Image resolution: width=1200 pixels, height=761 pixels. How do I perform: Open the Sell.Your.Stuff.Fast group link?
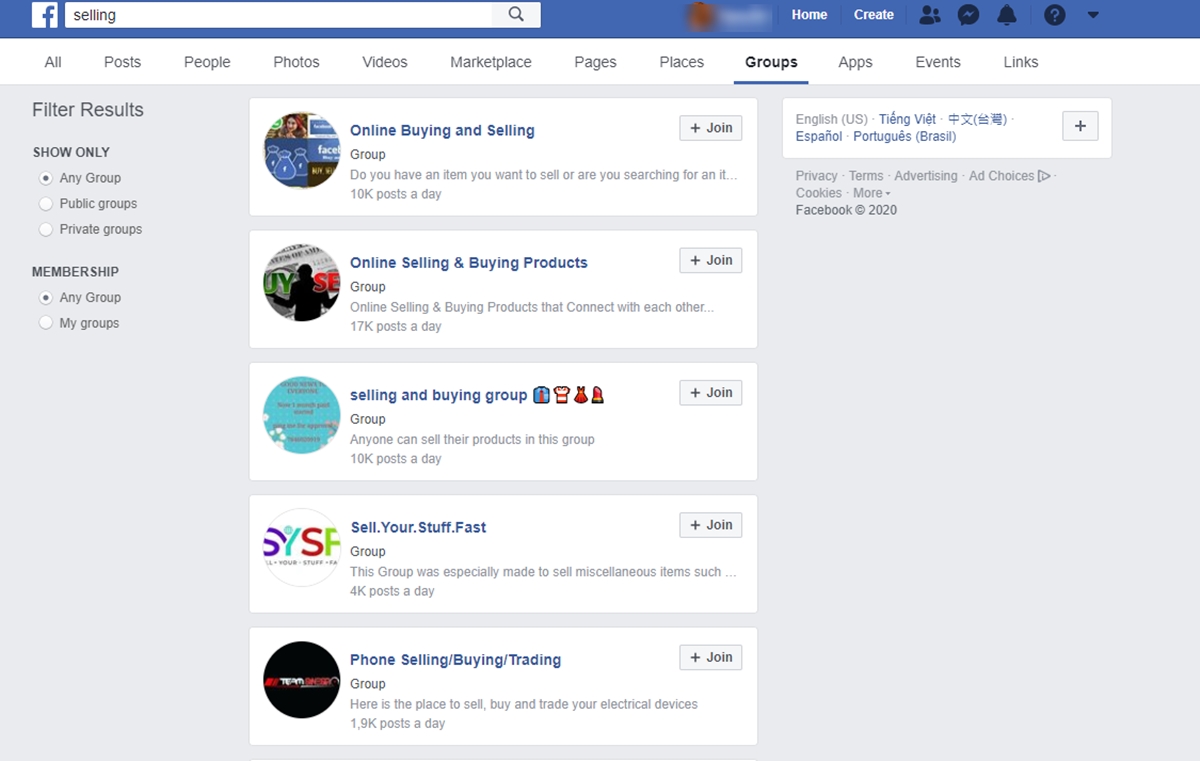418,527
